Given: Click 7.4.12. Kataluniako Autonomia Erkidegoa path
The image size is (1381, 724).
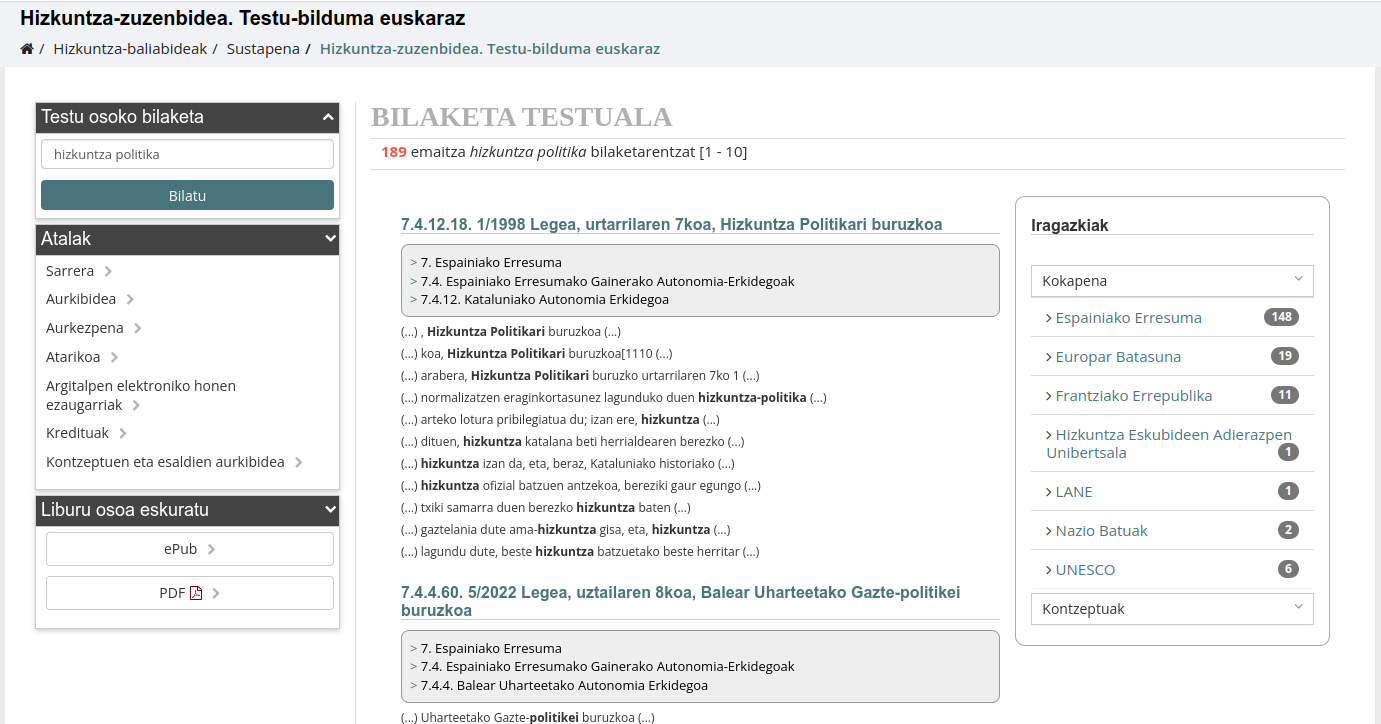Looking at the screenshot, I should pos(544,299).
